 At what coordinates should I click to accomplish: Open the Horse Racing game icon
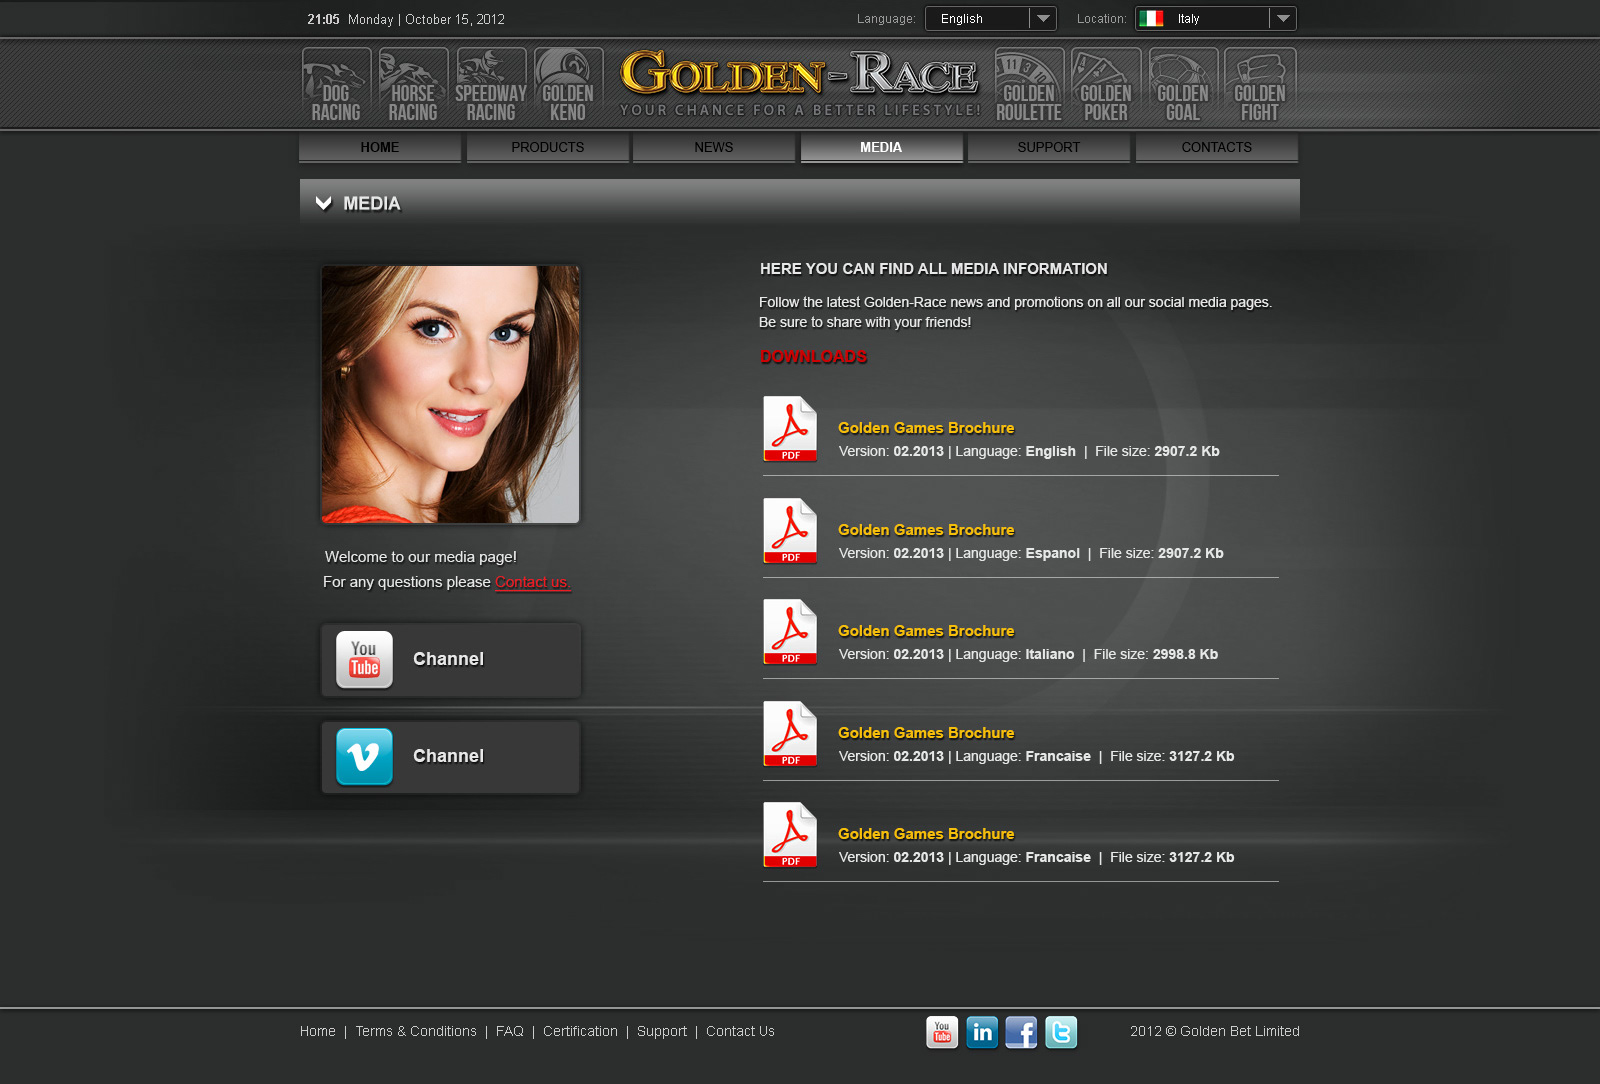[413, 86]
